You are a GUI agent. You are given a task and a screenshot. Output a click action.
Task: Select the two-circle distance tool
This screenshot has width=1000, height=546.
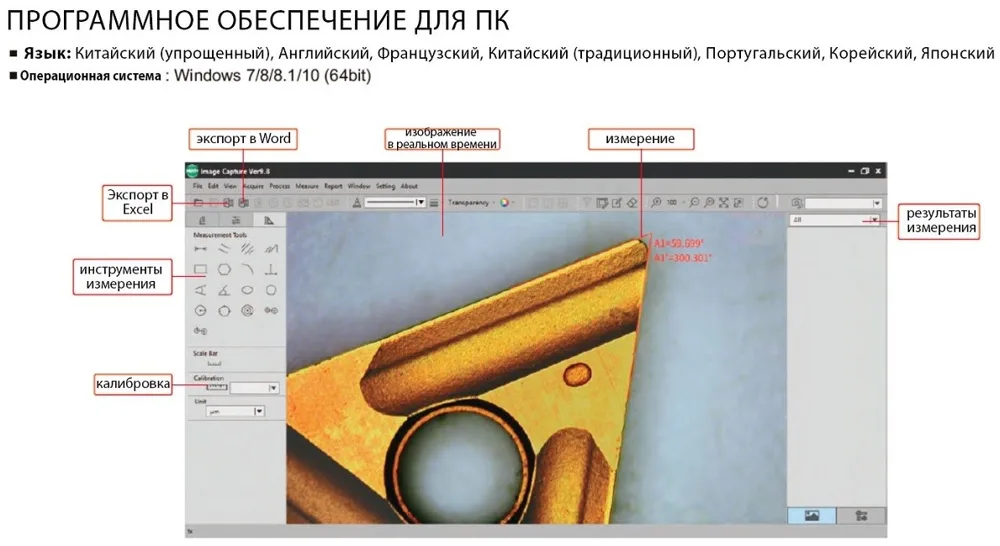pos(271,311)
